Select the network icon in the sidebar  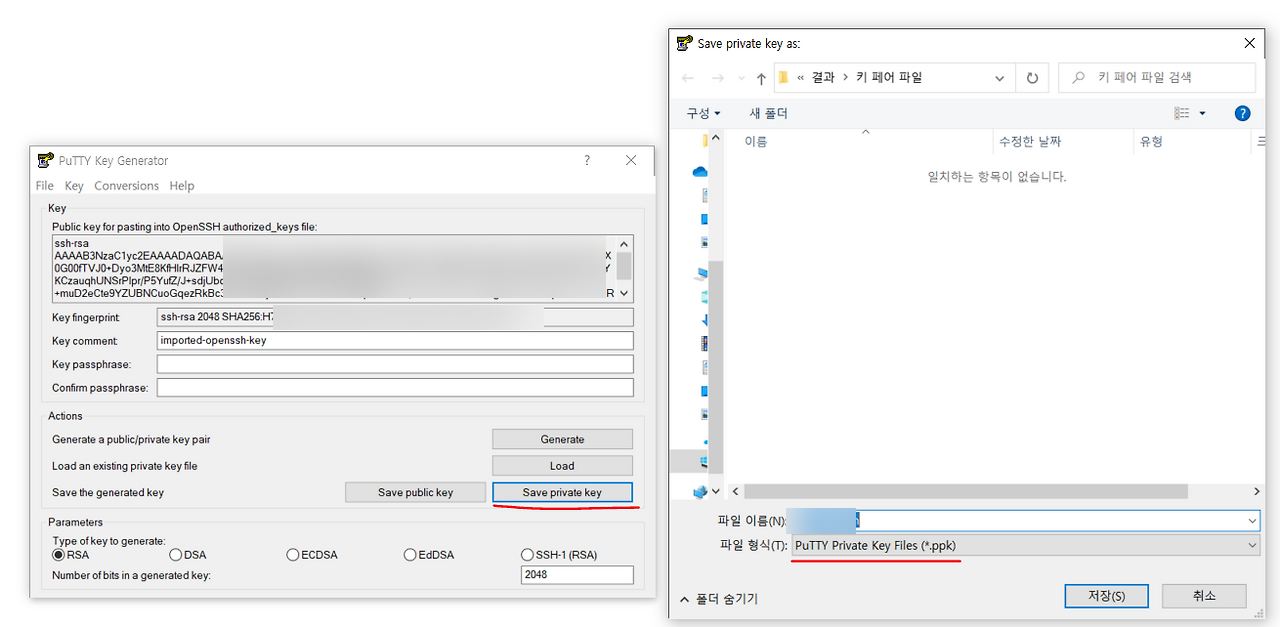pyautogui.click(x=700, y=492)
